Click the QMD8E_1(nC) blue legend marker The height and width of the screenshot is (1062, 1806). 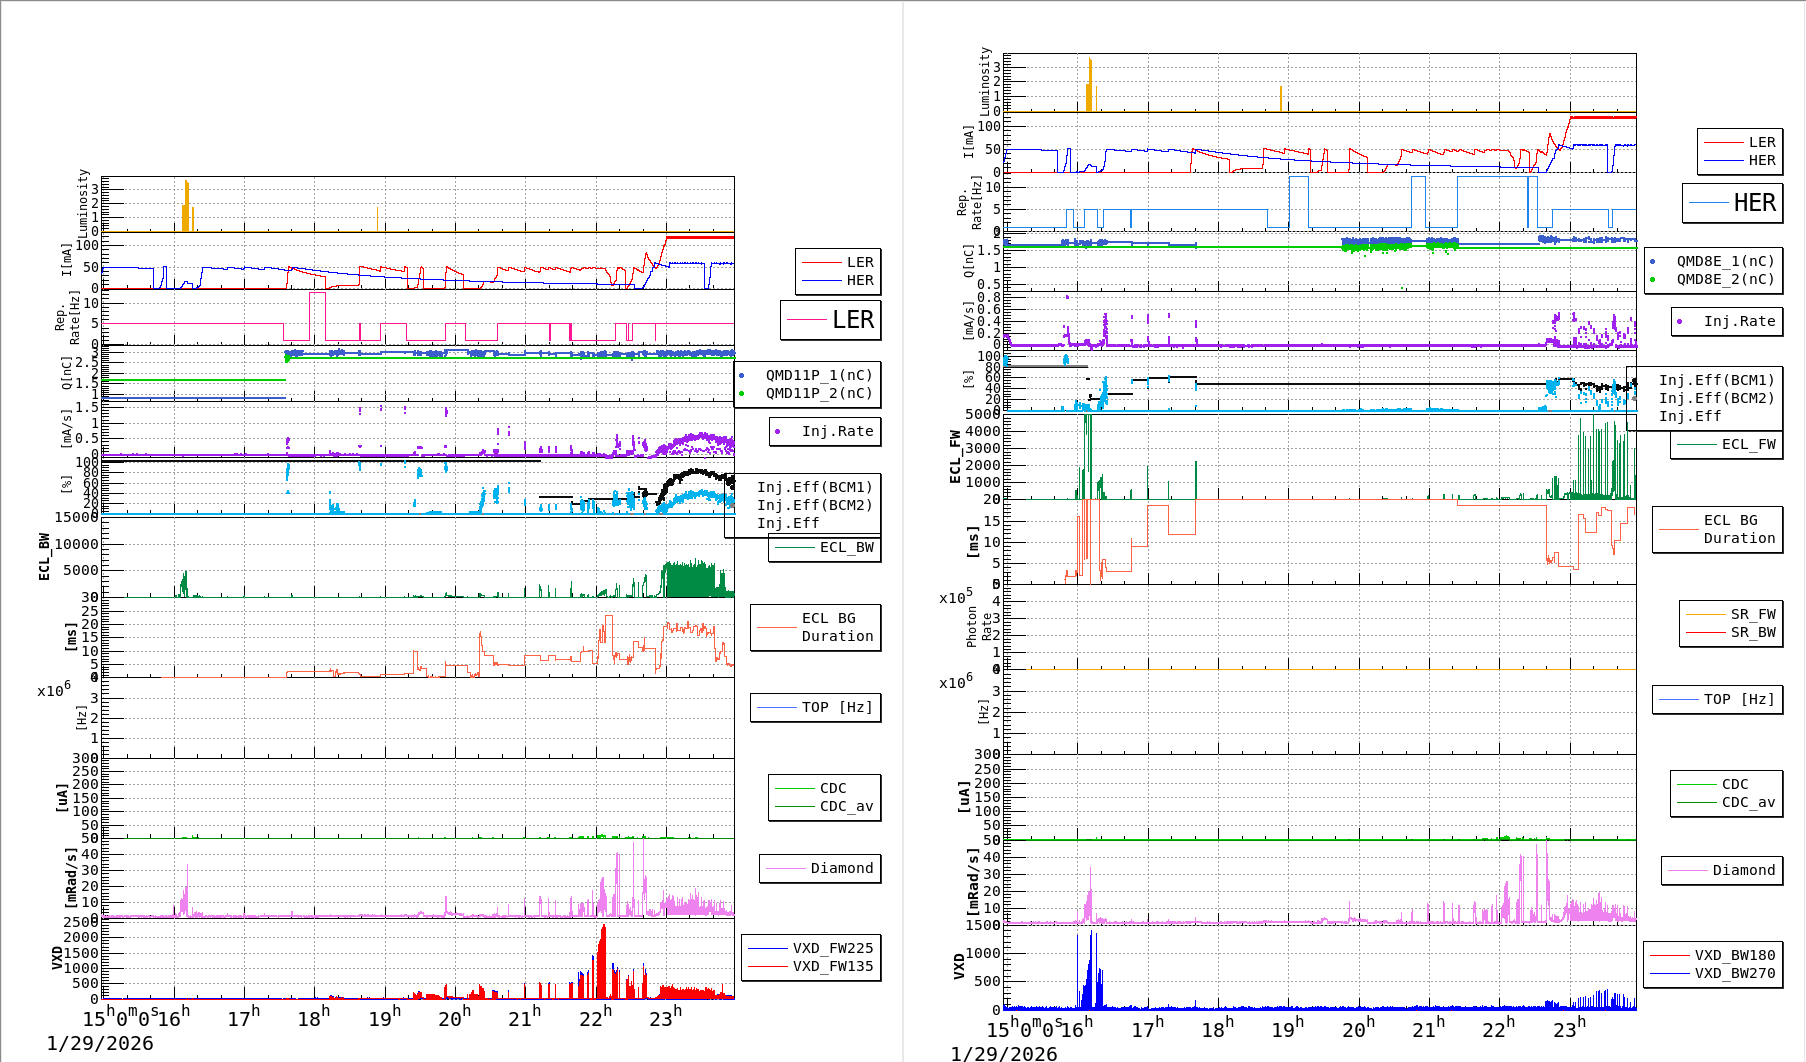(x=1653, y=262)
